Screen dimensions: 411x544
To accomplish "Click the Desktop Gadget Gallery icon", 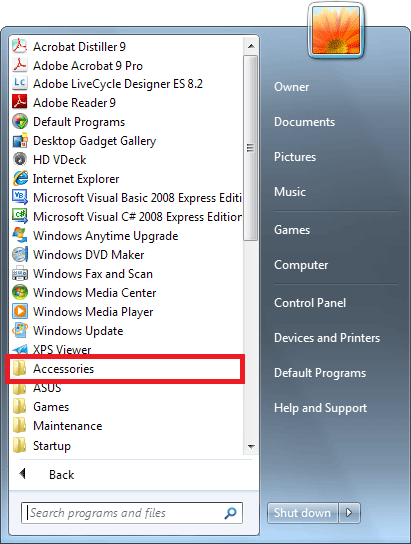I will (20, 141).
